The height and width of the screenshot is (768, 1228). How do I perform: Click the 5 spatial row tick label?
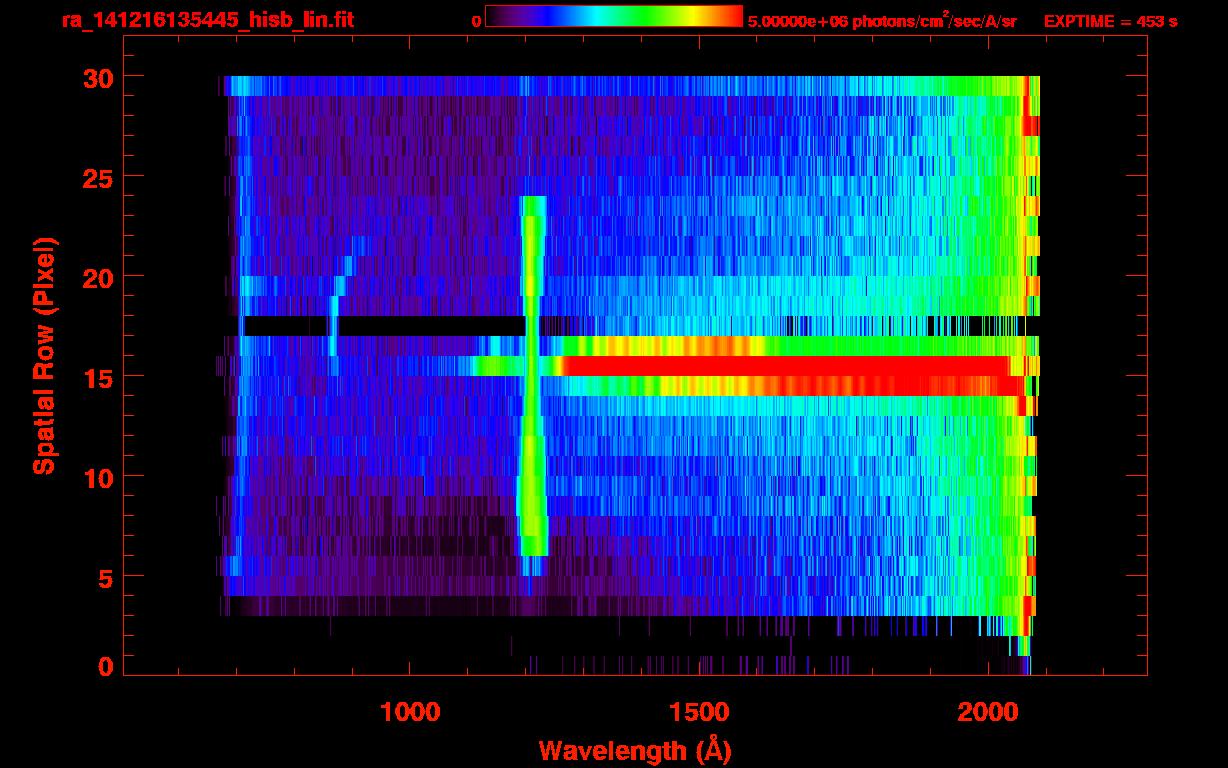(x=107, y=577)
